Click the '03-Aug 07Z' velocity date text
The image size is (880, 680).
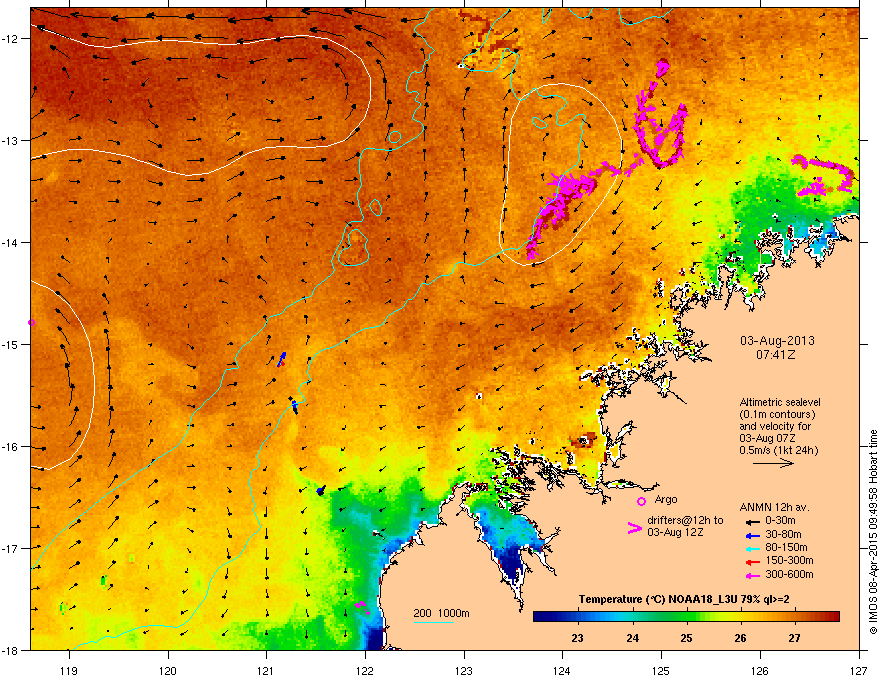(767, 438)
